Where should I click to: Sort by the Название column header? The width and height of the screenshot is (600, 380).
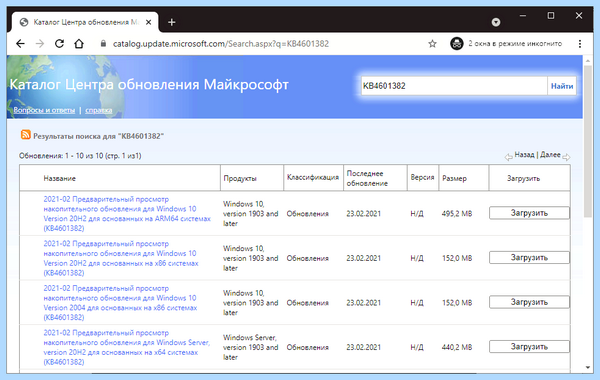click(60, 178)
